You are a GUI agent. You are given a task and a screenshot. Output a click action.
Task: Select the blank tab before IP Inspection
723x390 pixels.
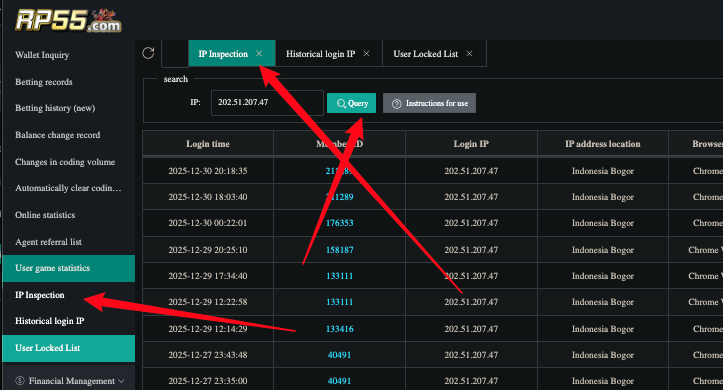tap(175, 53)
